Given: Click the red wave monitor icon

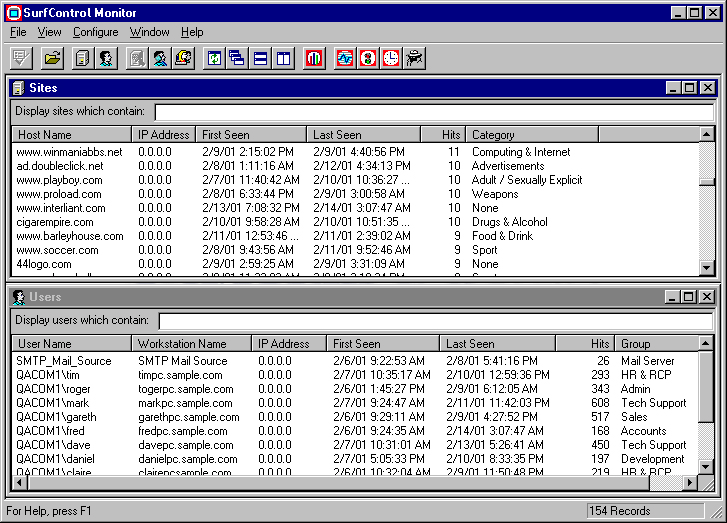Looking at the screenshot, I should point(345,58).
